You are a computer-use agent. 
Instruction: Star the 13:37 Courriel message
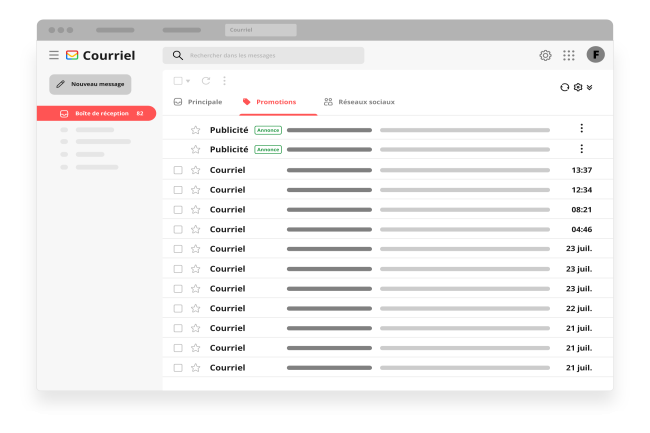click(x=196, y=170)
